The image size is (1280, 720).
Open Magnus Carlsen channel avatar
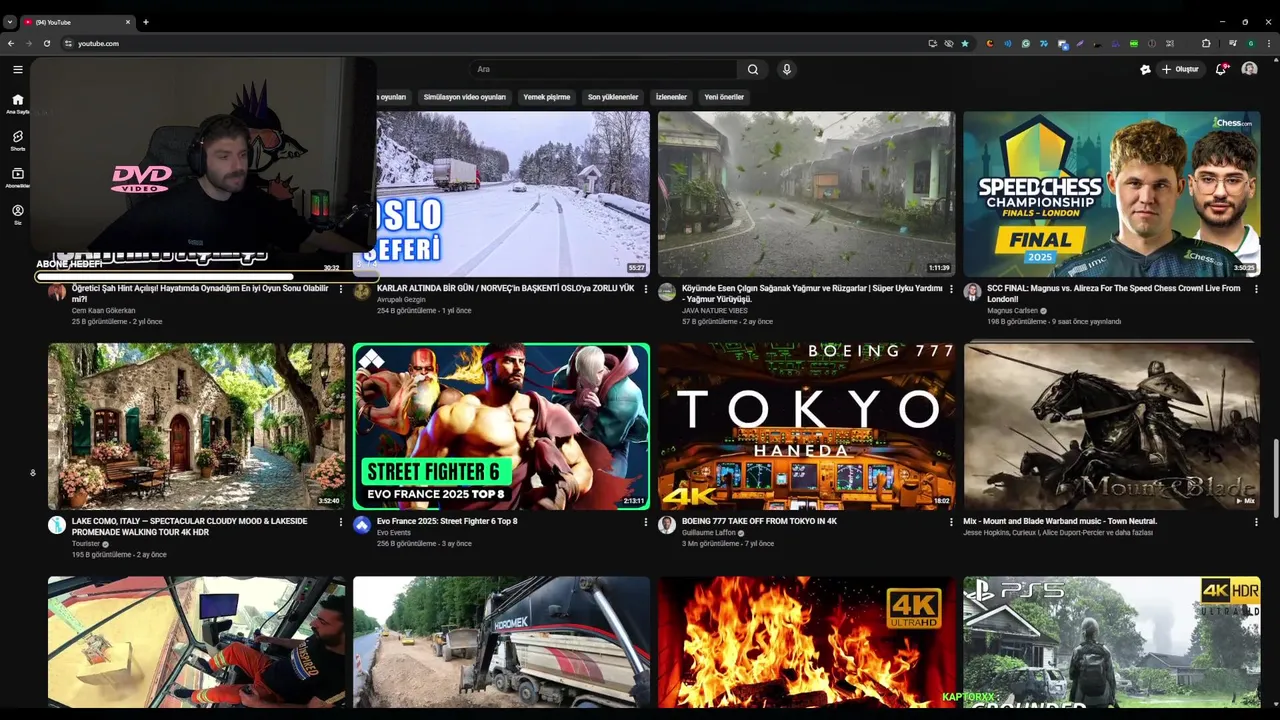pos(972,292)
